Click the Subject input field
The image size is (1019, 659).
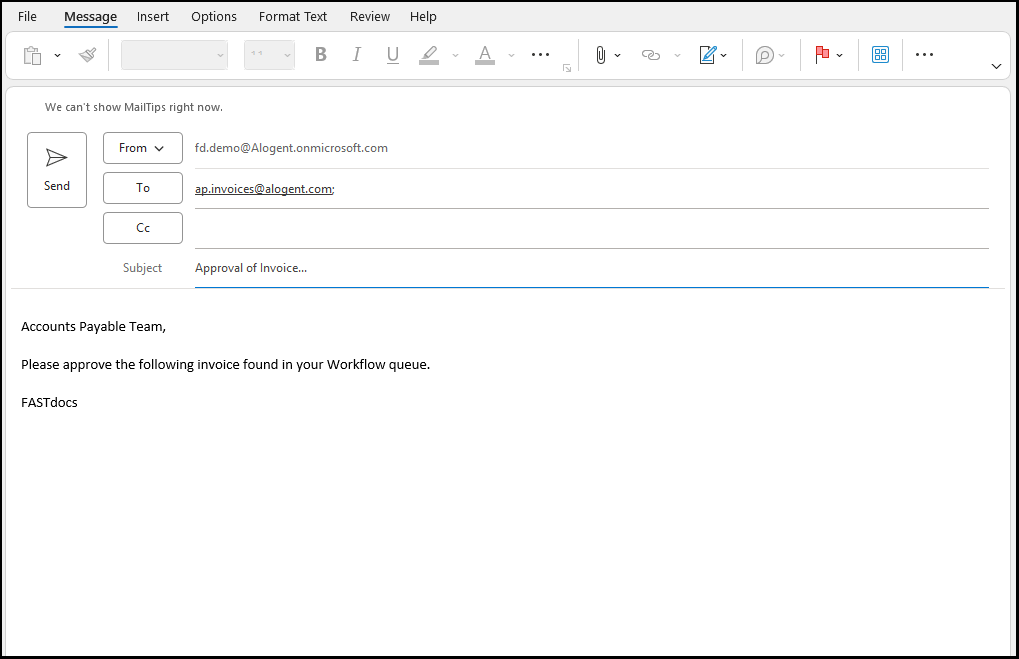(x=590, y=268)
